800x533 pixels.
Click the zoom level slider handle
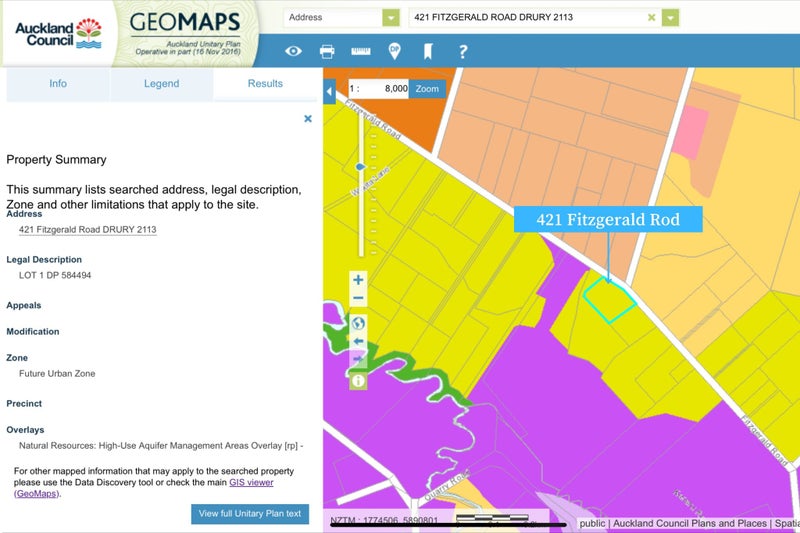click(x=360, y=167)
